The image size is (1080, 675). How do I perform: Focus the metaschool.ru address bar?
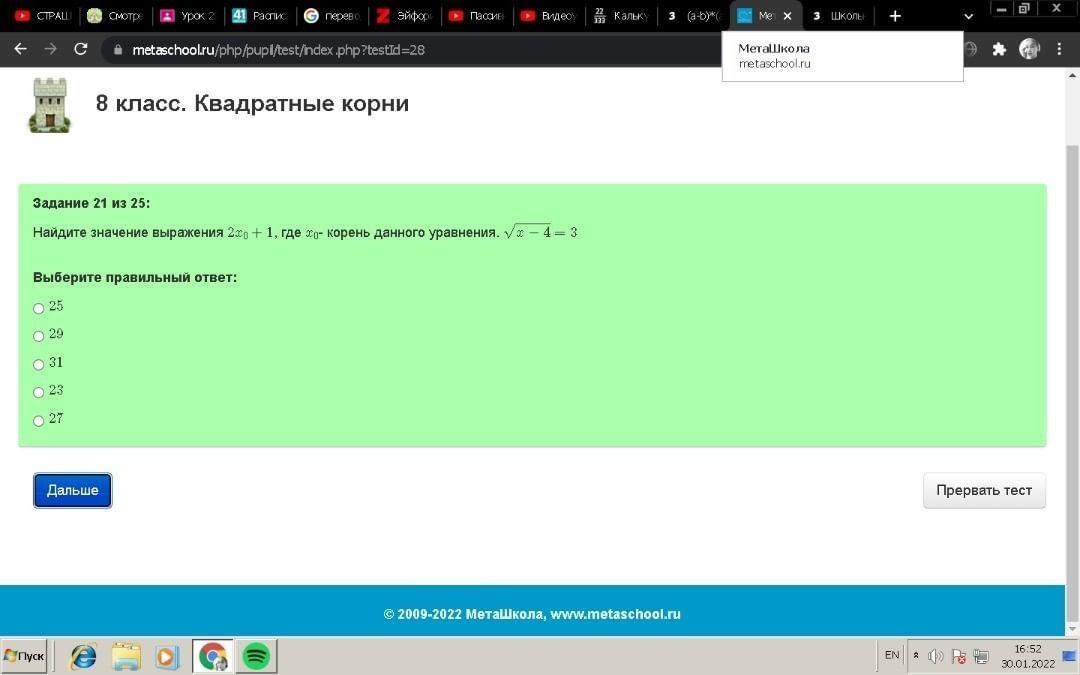(x=413, y=50)
